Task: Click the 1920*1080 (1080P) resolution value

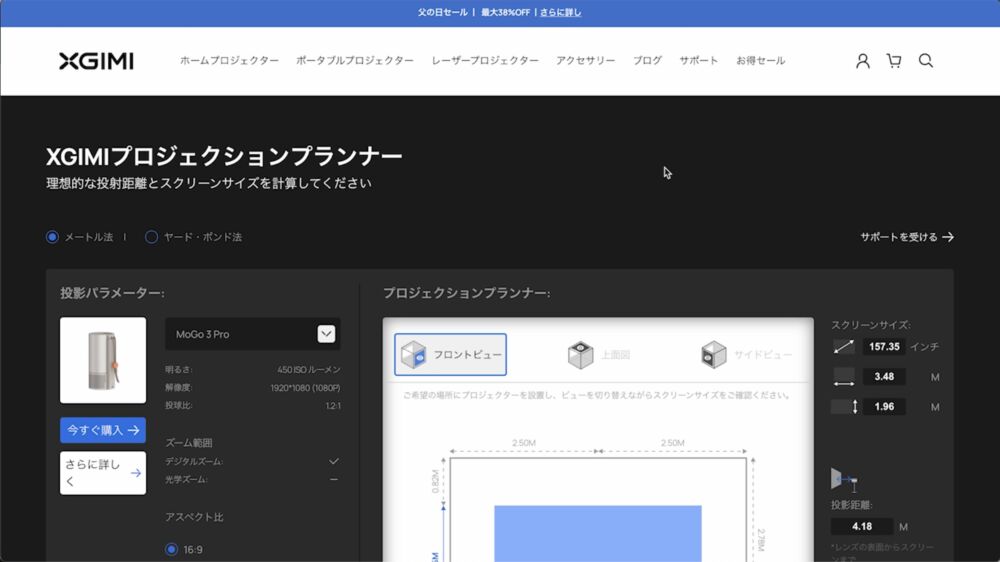Action: pyautogui.click(x=305, y=387)
